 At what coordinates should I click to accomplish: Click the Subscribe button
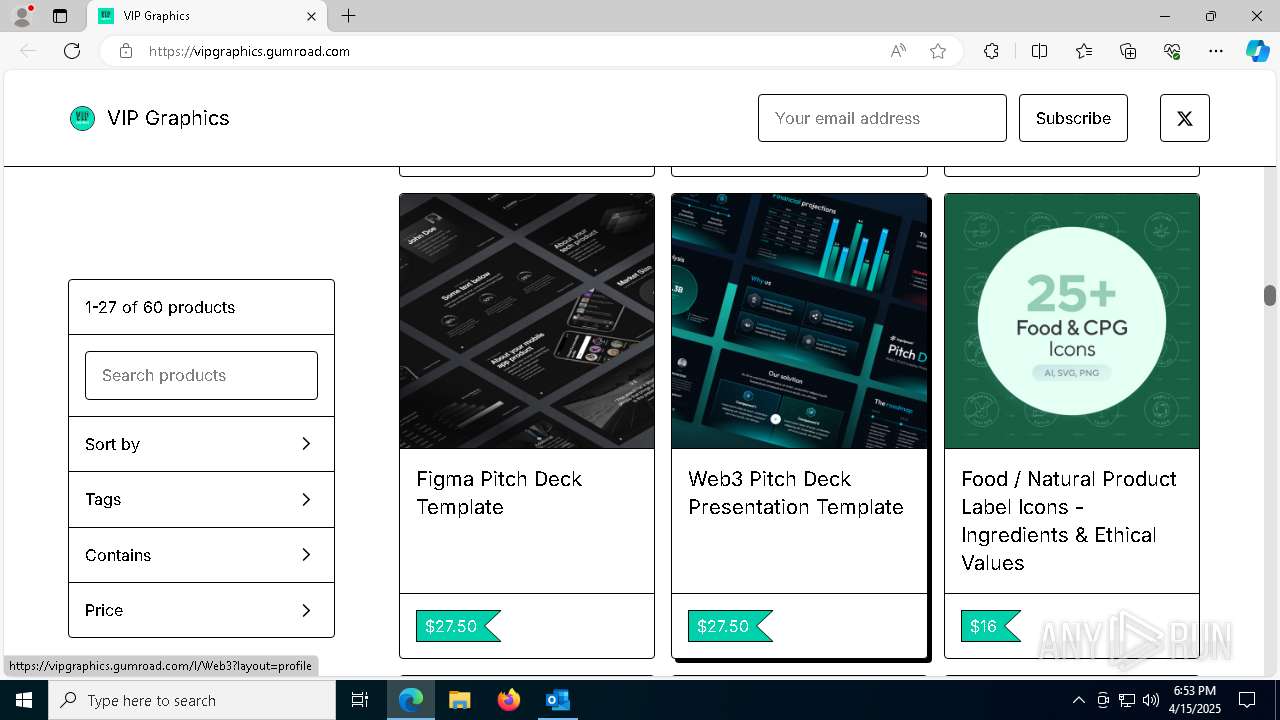(1073, 118)
